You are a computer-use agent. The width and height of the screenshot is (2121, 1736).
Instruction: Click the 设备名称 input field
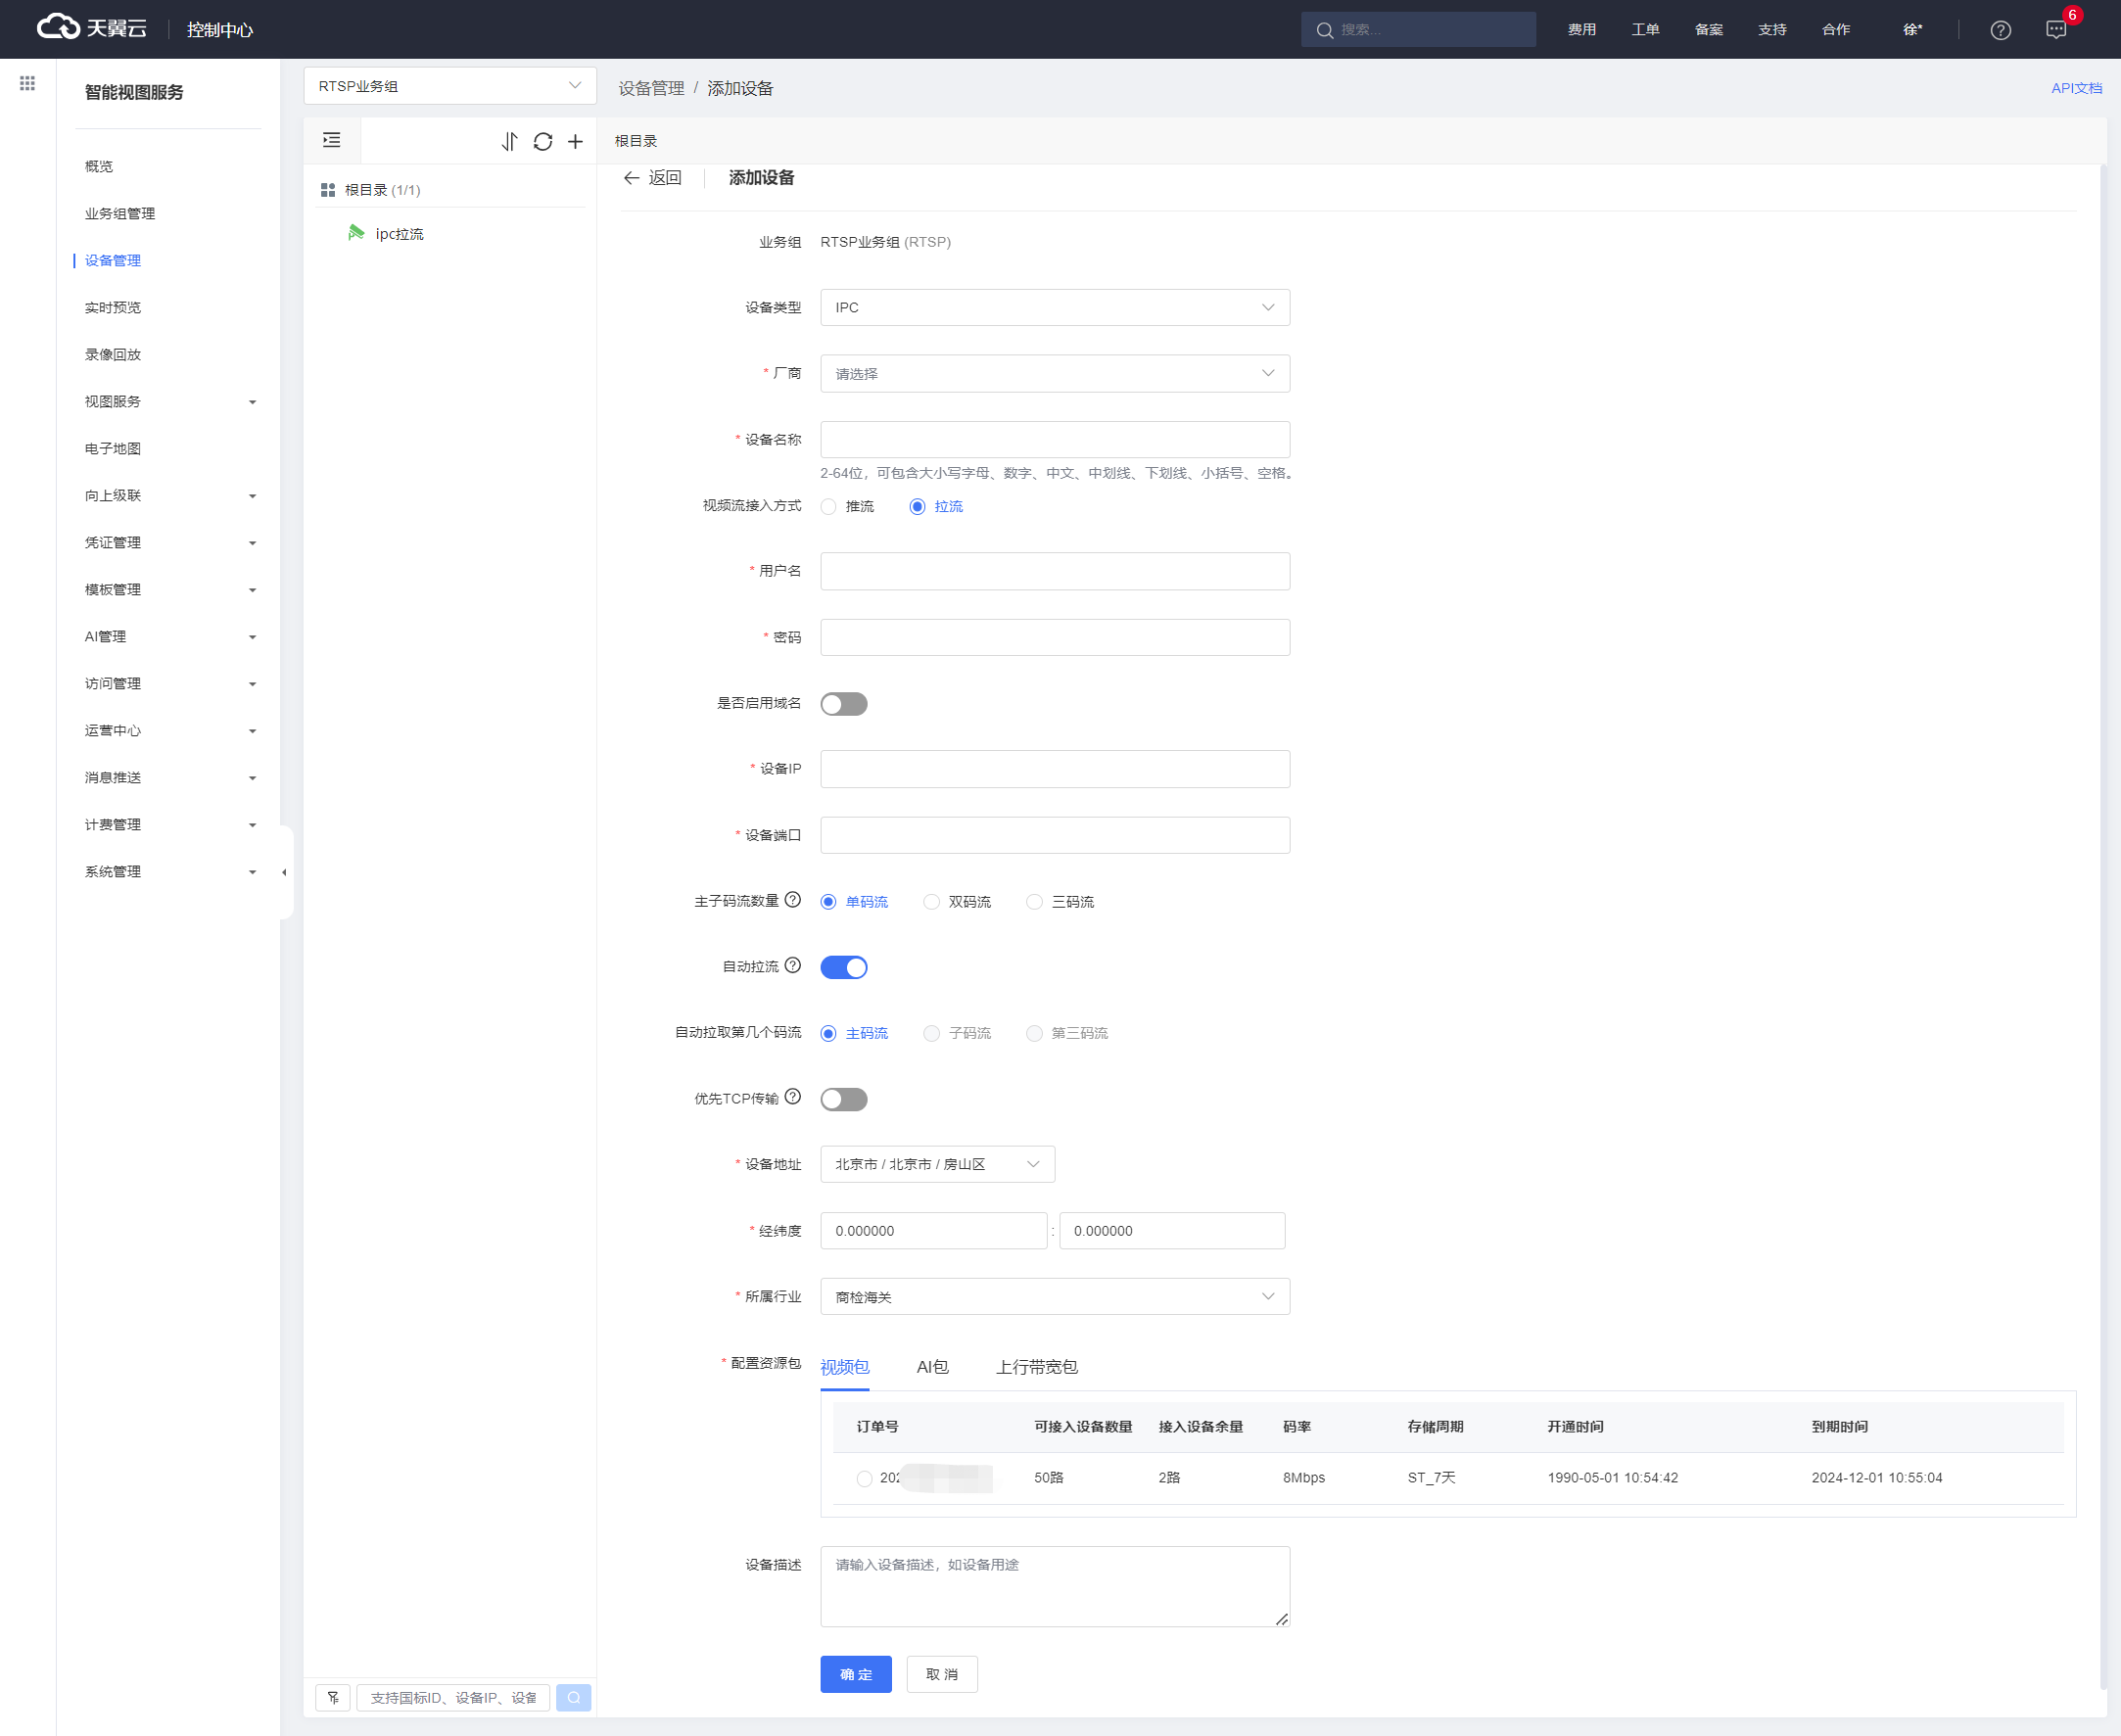click(1054, 440)
